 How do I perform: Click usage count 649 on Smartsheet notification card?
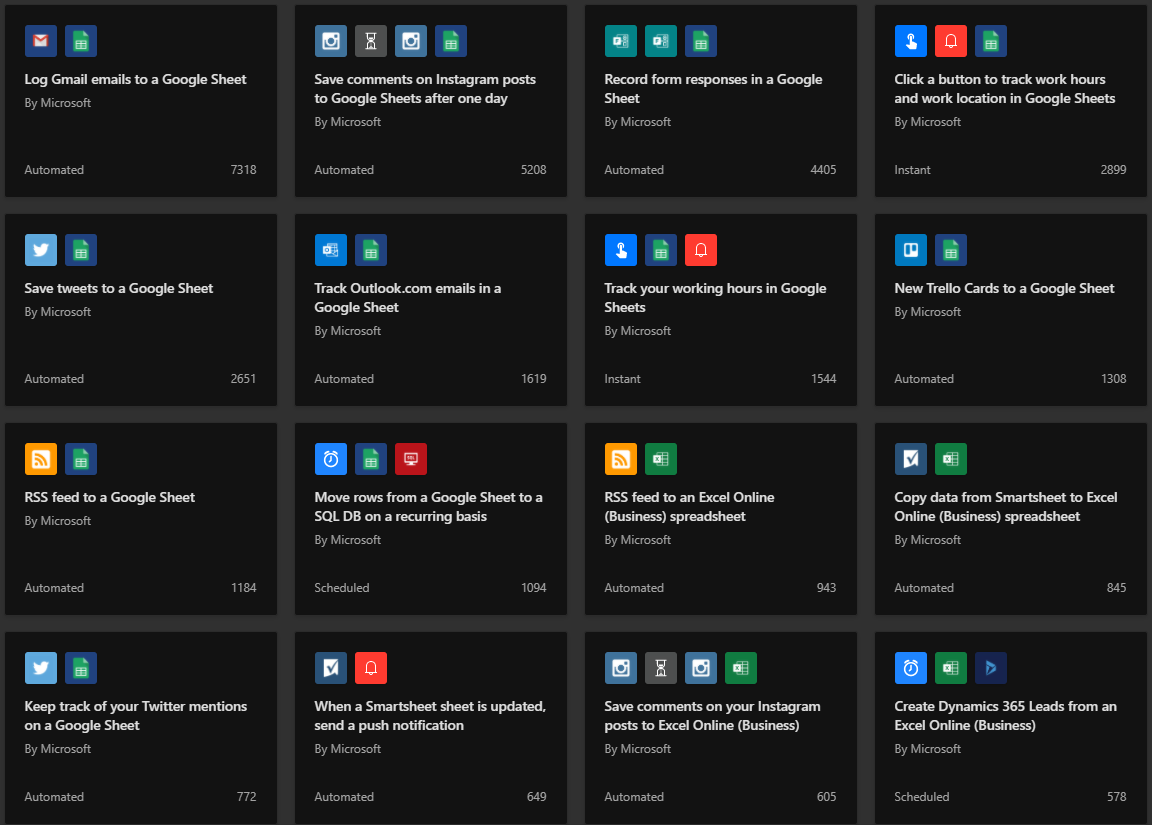536,797
